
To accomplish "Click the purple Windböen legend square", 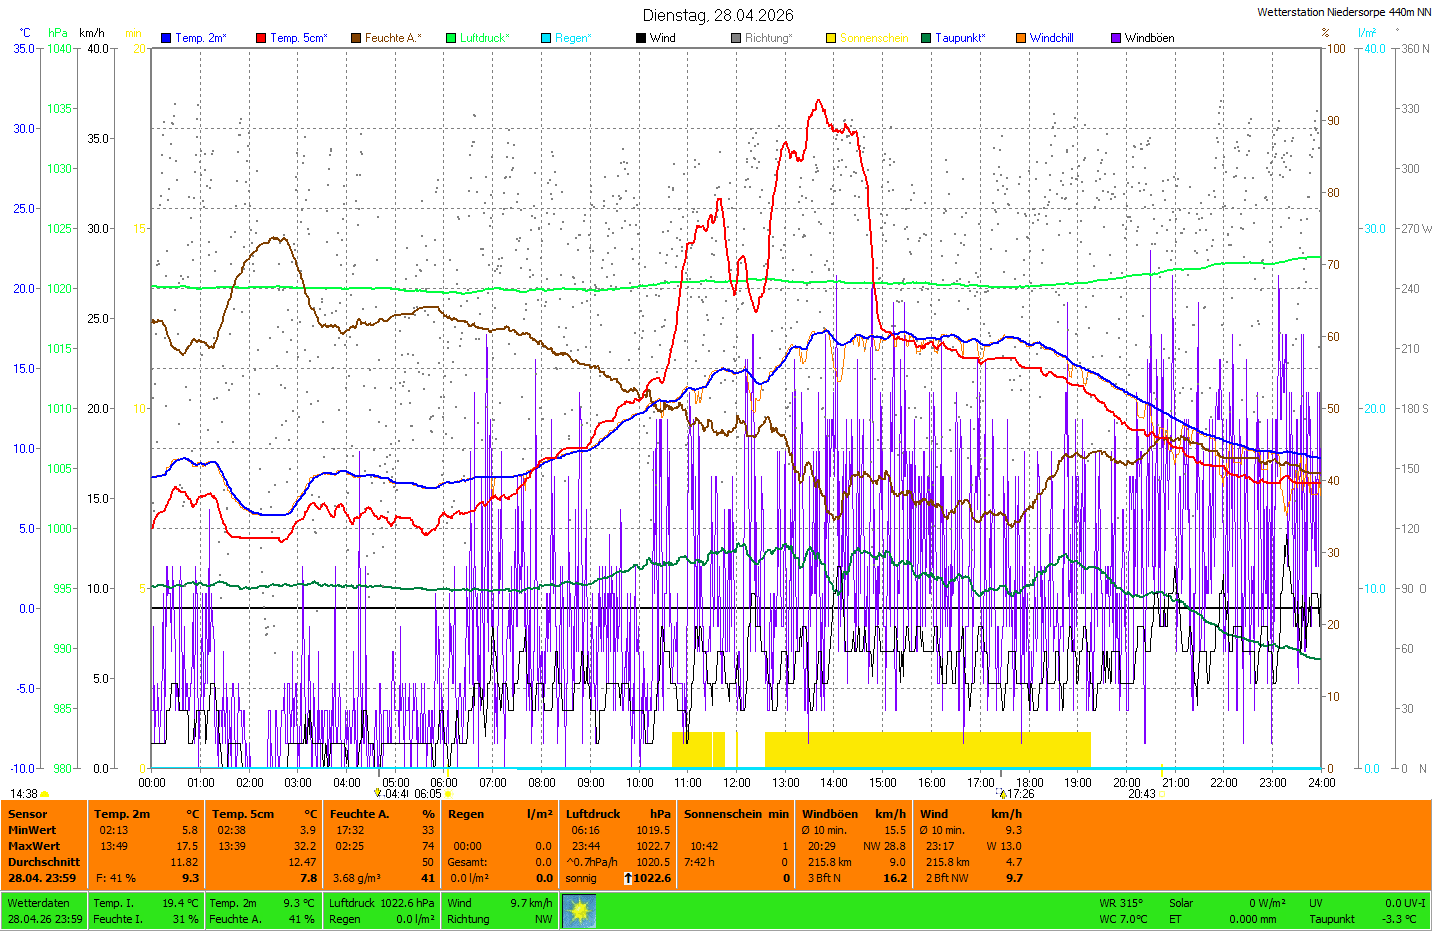I will point(1116,38).
